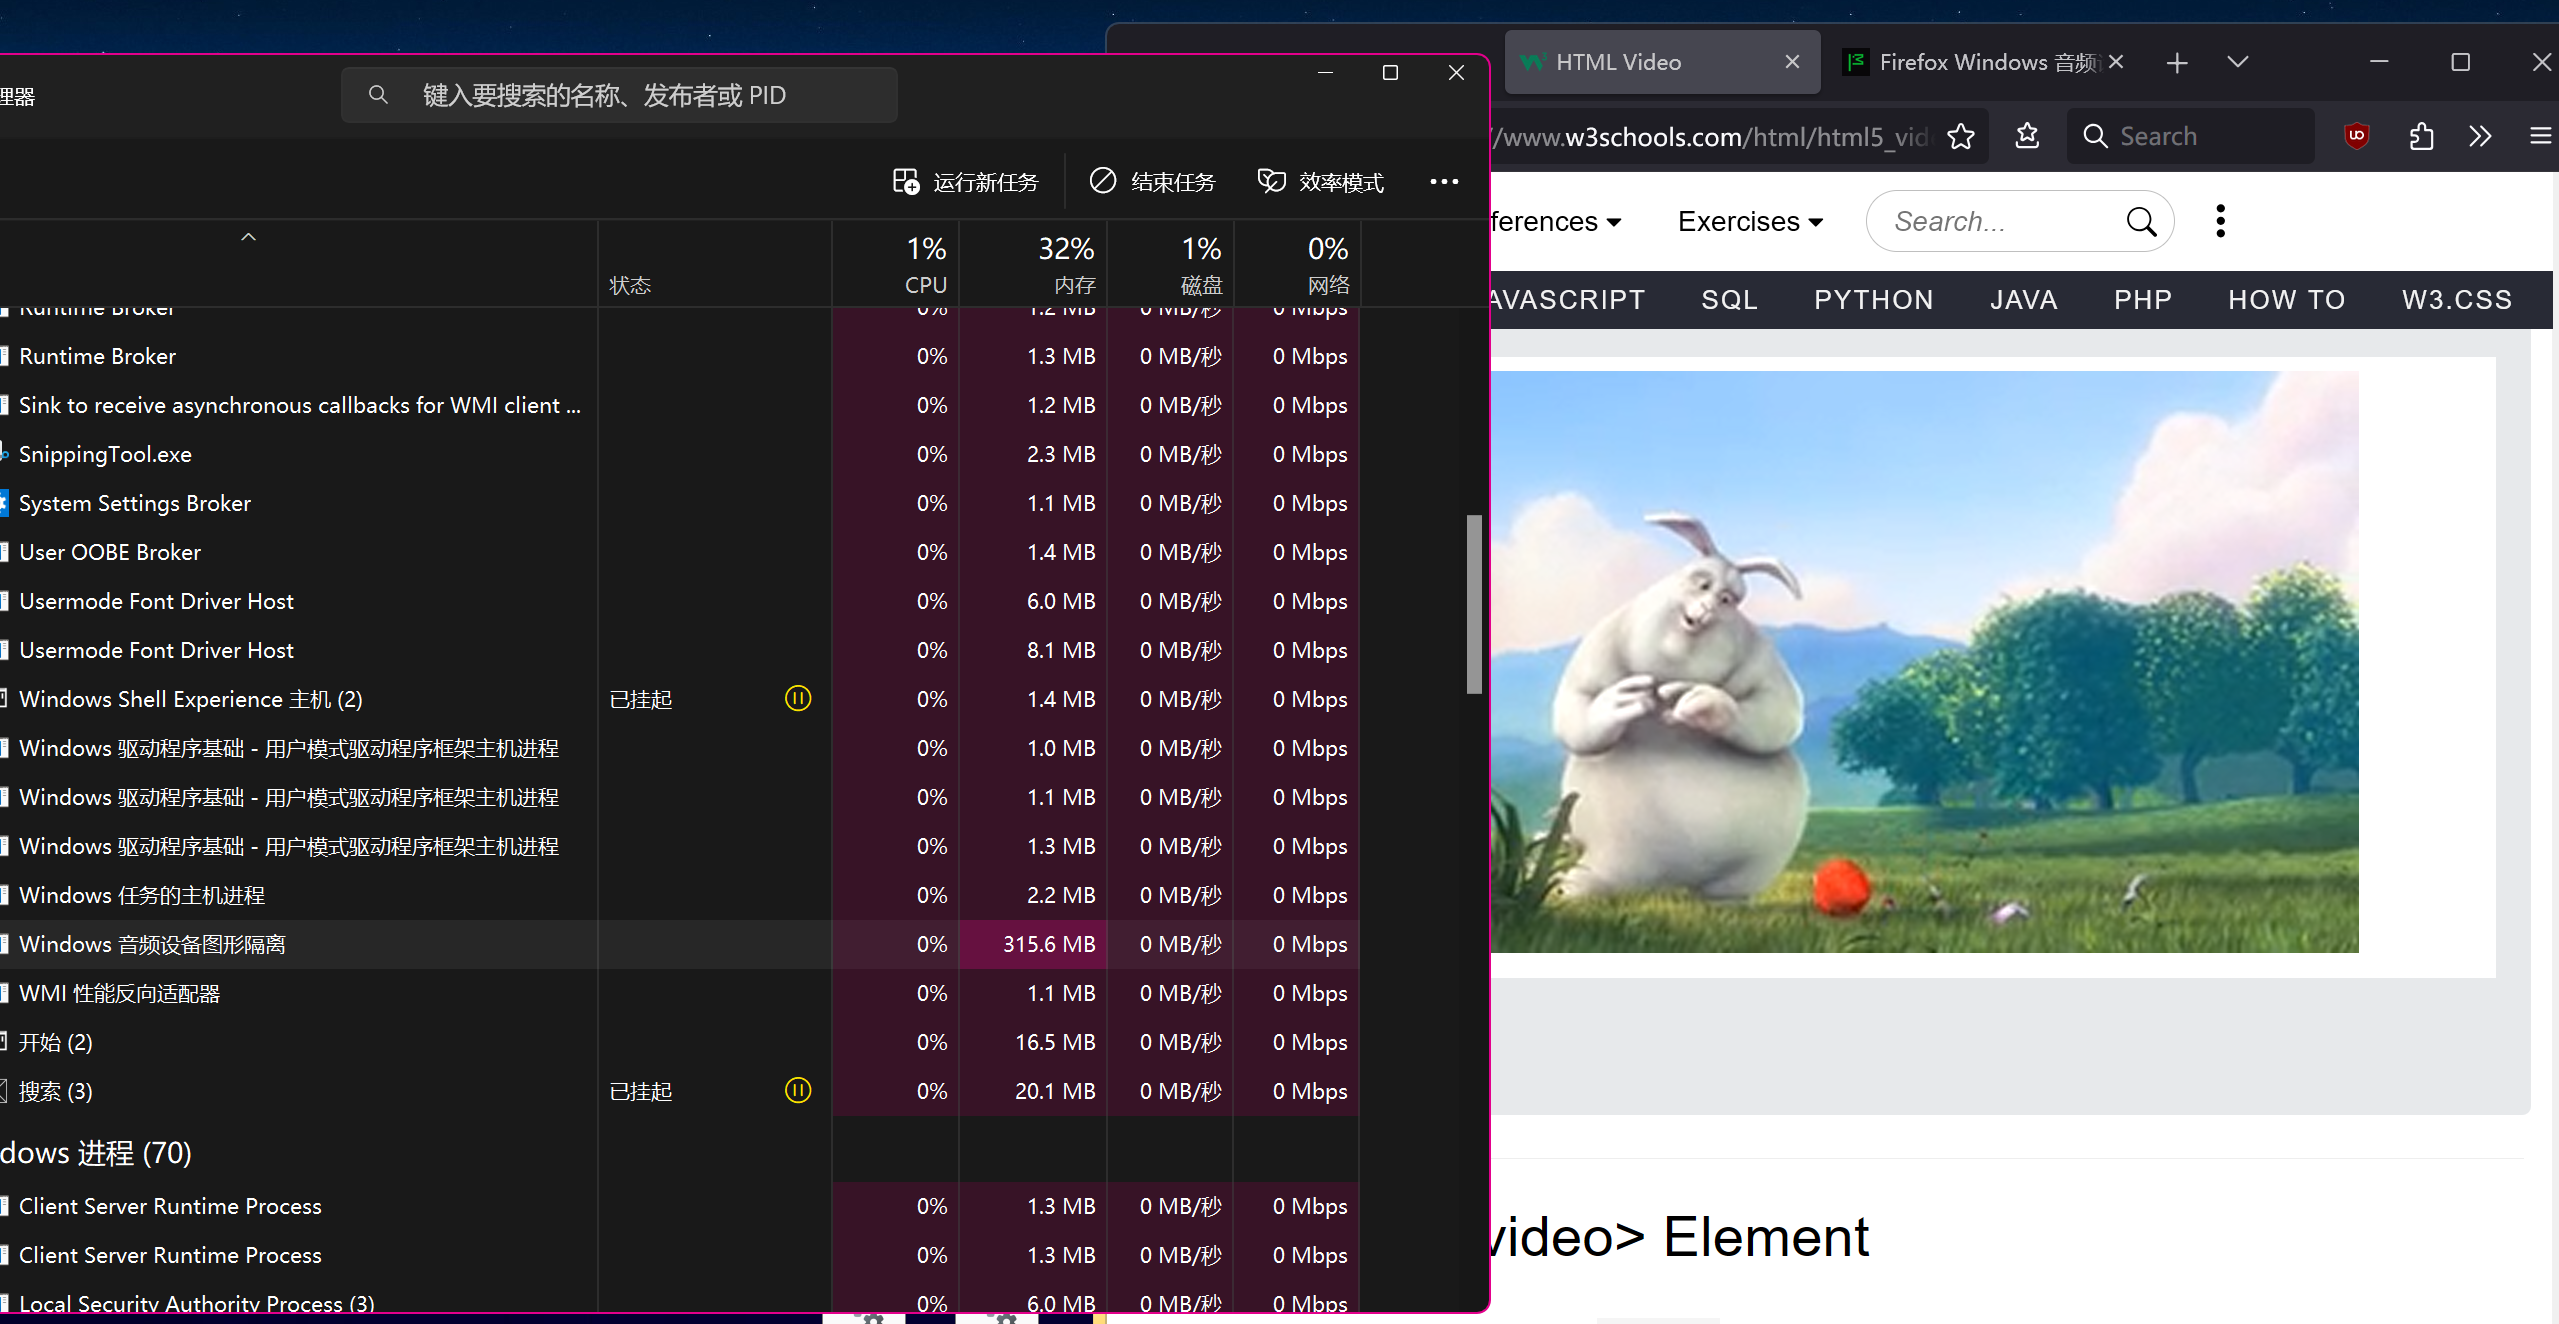Toggle Efficiency mode button
2559x1324 pixels.
pyautogui.click(x=1320, y=182)
